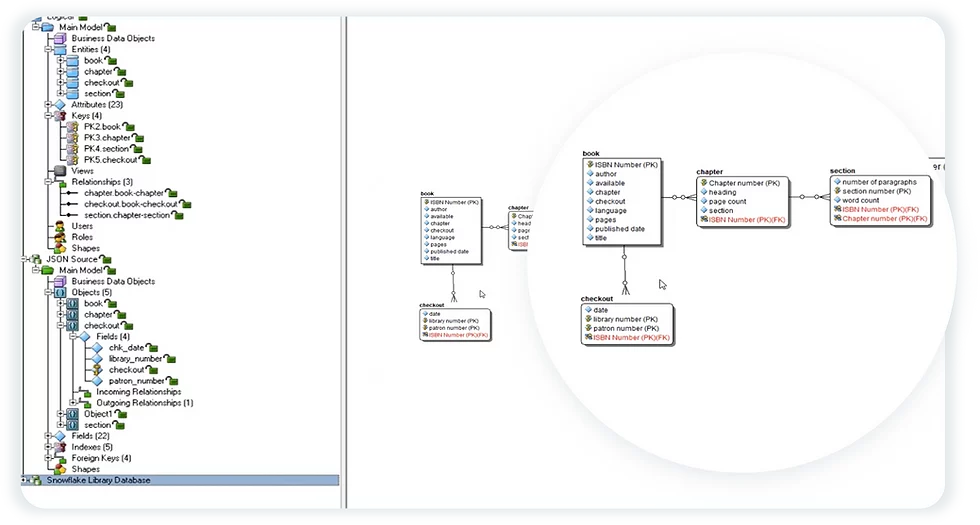Click the Snowflake Library Database icon

pyautogui.click(x=36, y=480)
